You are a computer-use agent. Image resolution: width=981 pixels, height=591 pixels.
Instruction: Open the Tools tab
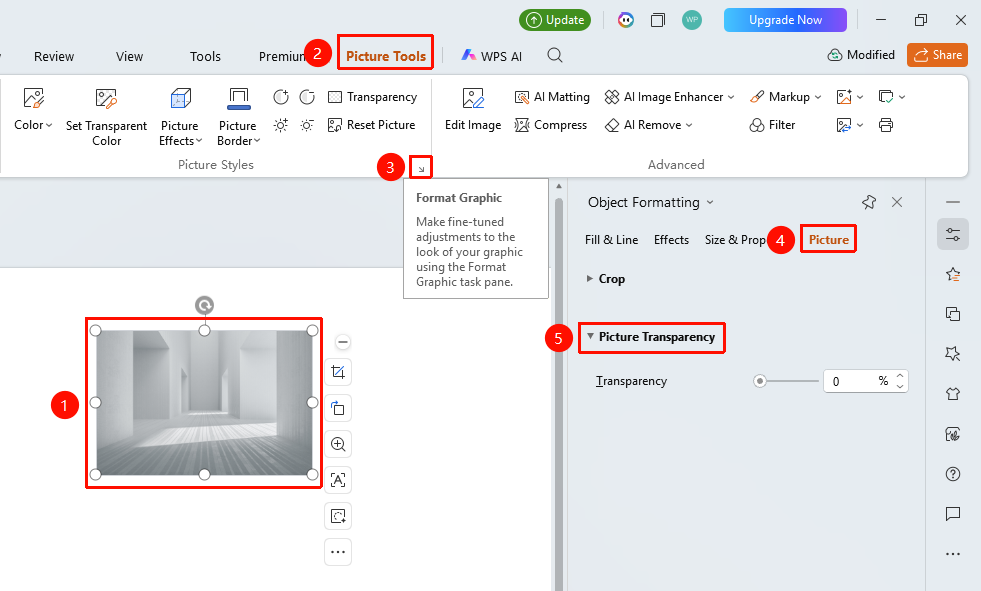tap(205, 56)
